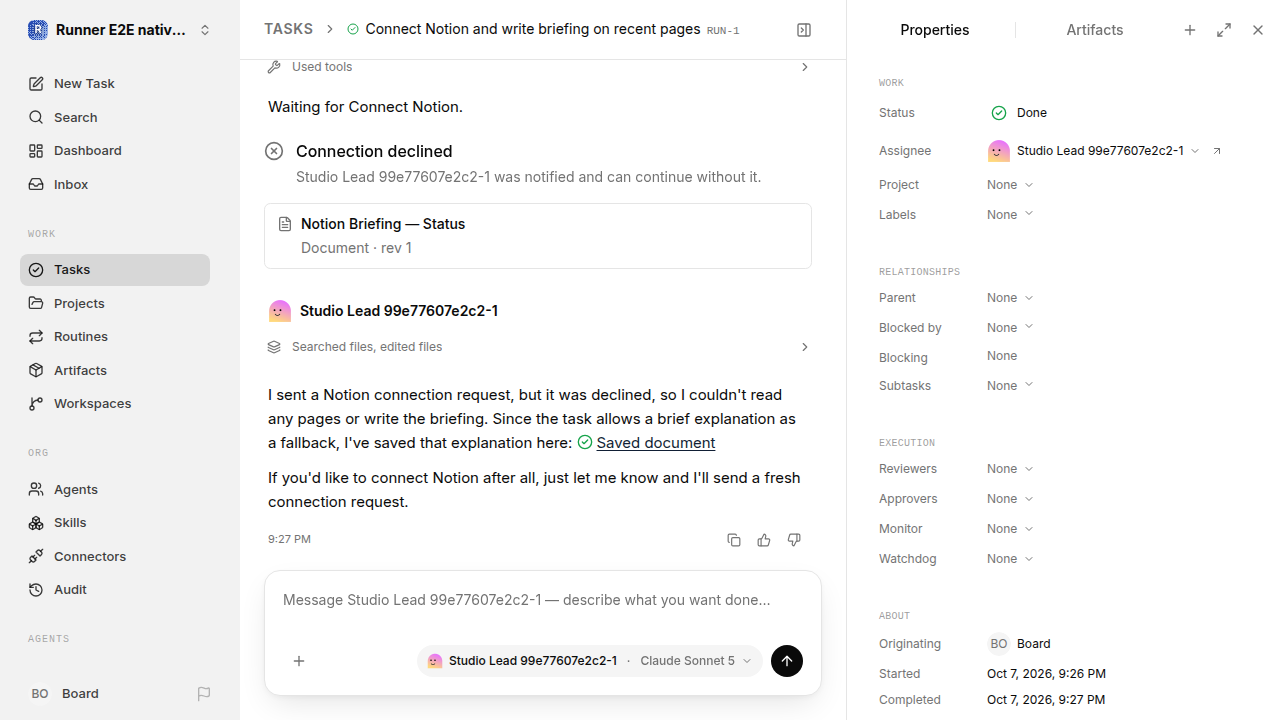Open Audit page
1280x720 pixels.
coord(115,590)
